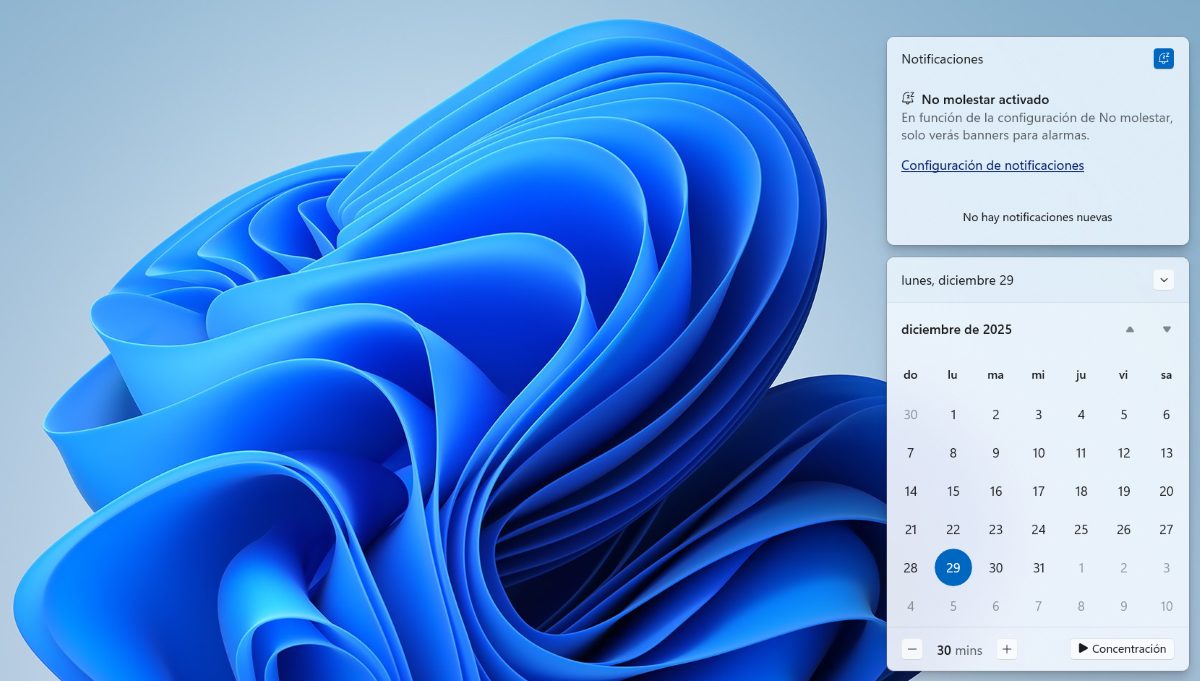
Task: Open Configuración de notificaciones link
Action: [992, 166]
